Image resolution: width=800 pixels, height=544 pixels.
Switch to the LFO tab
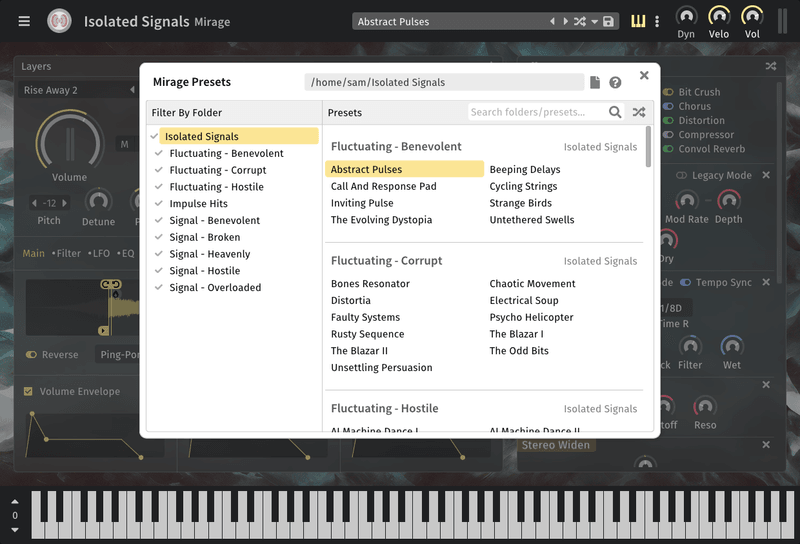[x=99, y=253]
